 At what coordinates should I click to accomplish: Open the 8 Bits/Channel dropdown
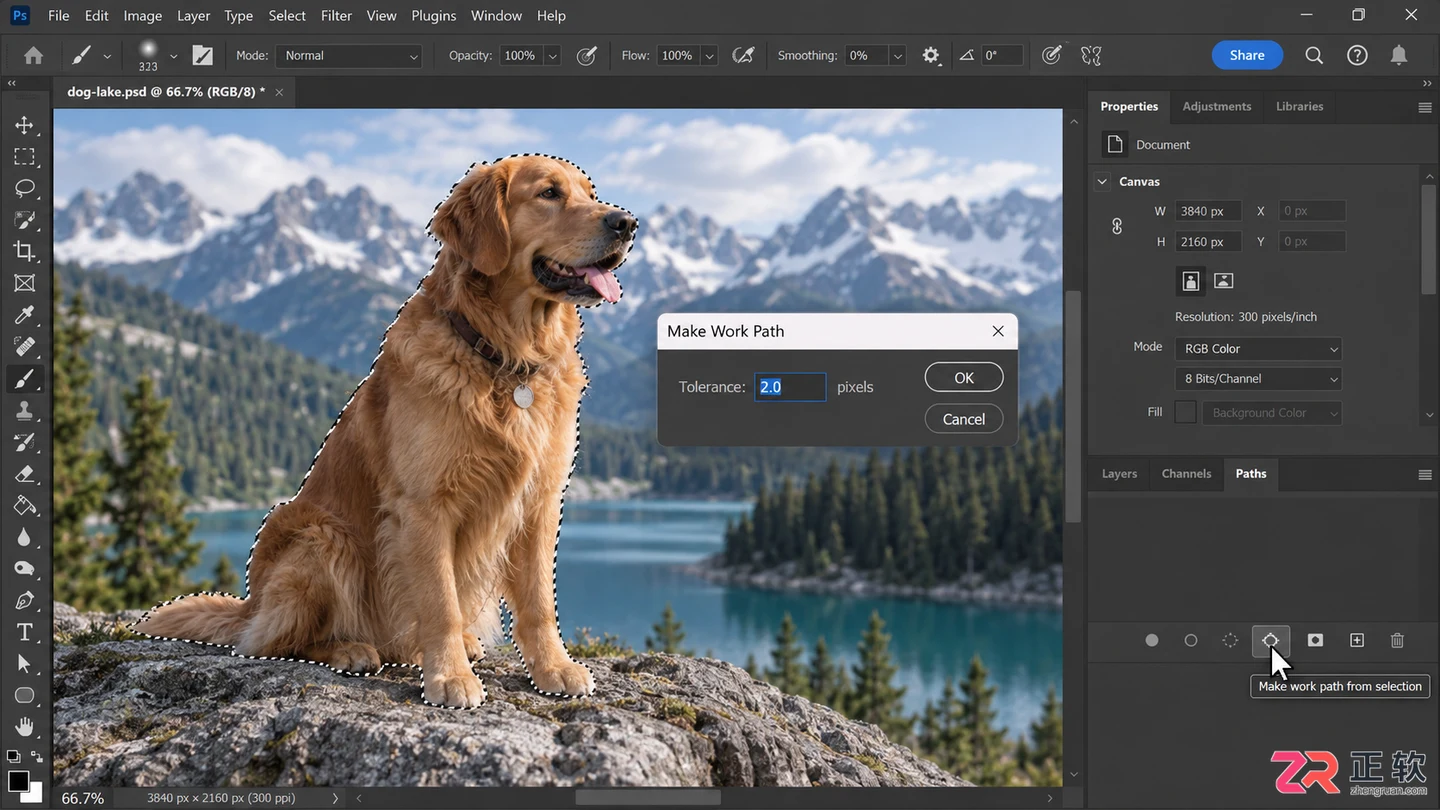pyautogui.click(x=1258, y=379)
